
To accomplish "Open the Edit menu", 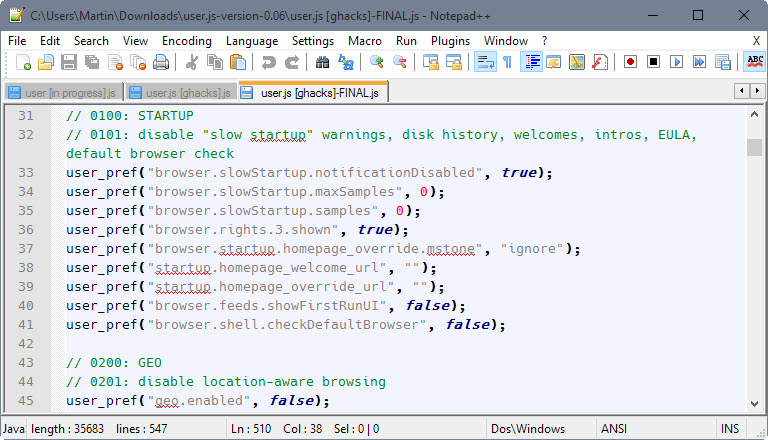I will 50,41.
